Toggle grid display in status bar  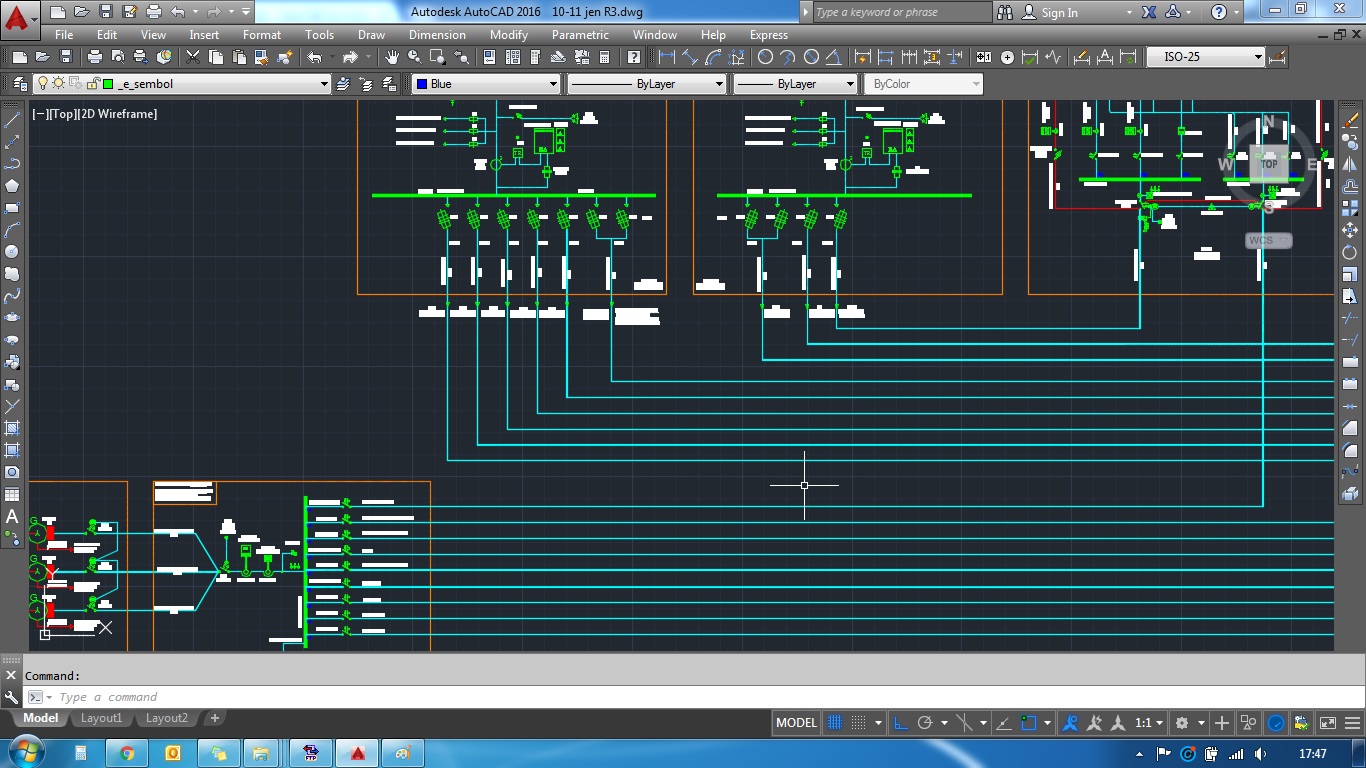[x=836, y=723]
